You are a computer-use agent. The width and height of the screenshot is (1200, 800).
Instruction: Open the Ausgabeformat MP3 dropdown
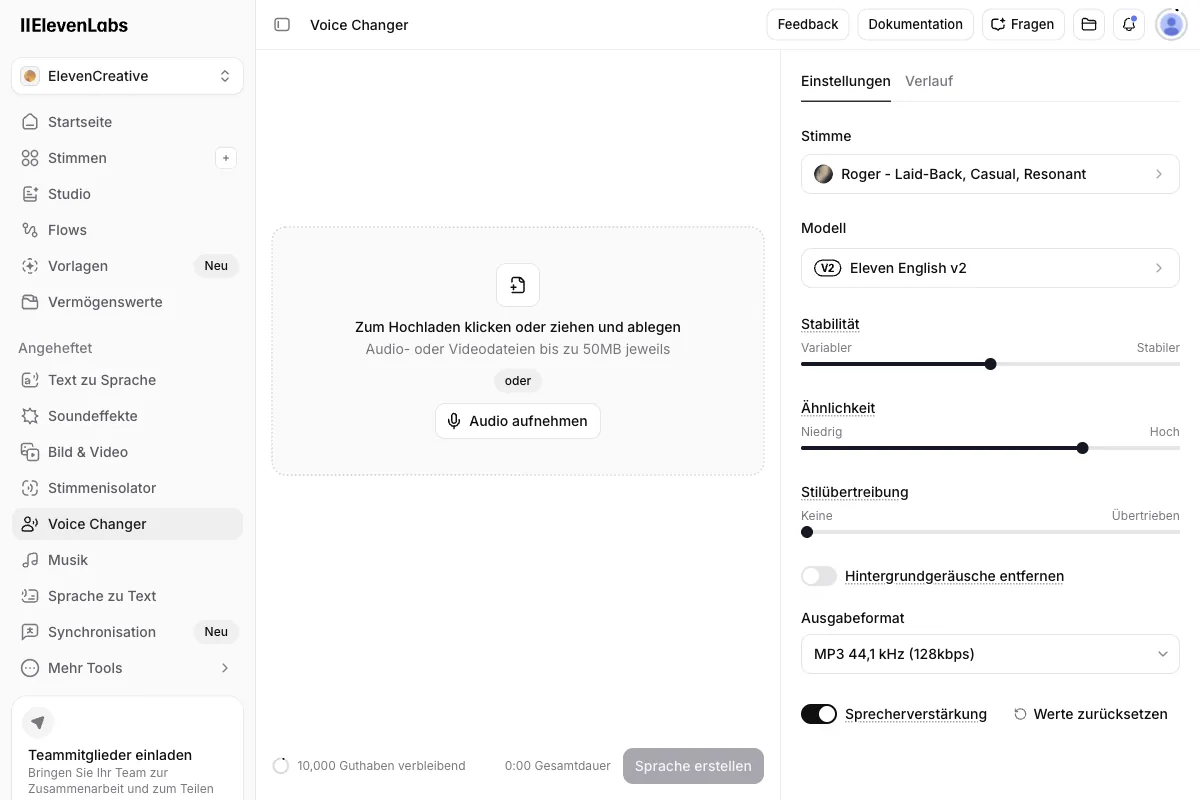point(990,654)
